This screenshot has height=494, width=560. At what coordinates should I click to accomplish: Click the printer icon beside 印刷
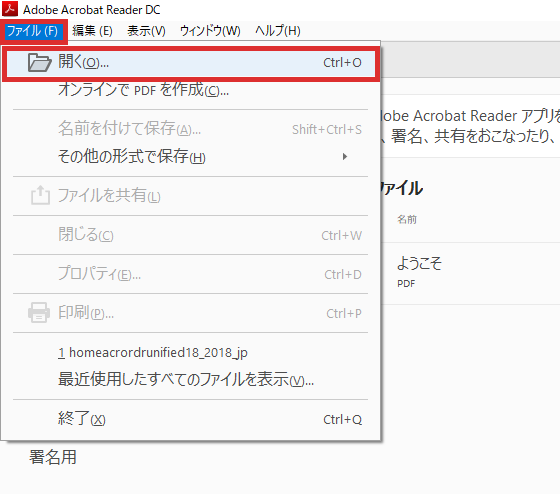pos(39,313)
